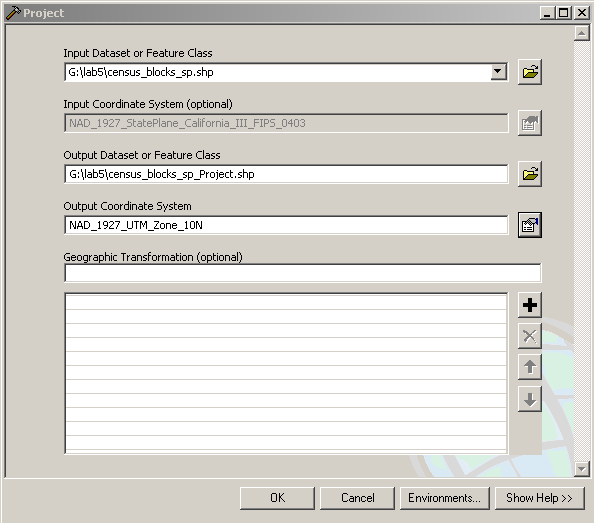Browse for input dataset with folder icon

(x=530, y=72)
